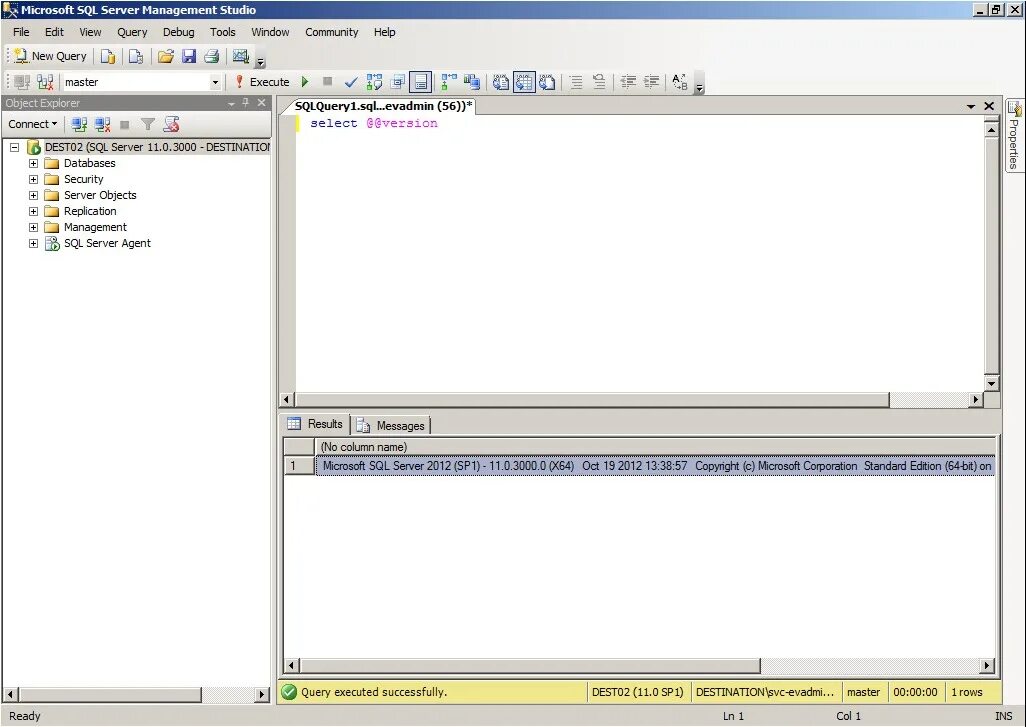
Task: Click Connect Object Explorer icon
Action: [79, 124]
